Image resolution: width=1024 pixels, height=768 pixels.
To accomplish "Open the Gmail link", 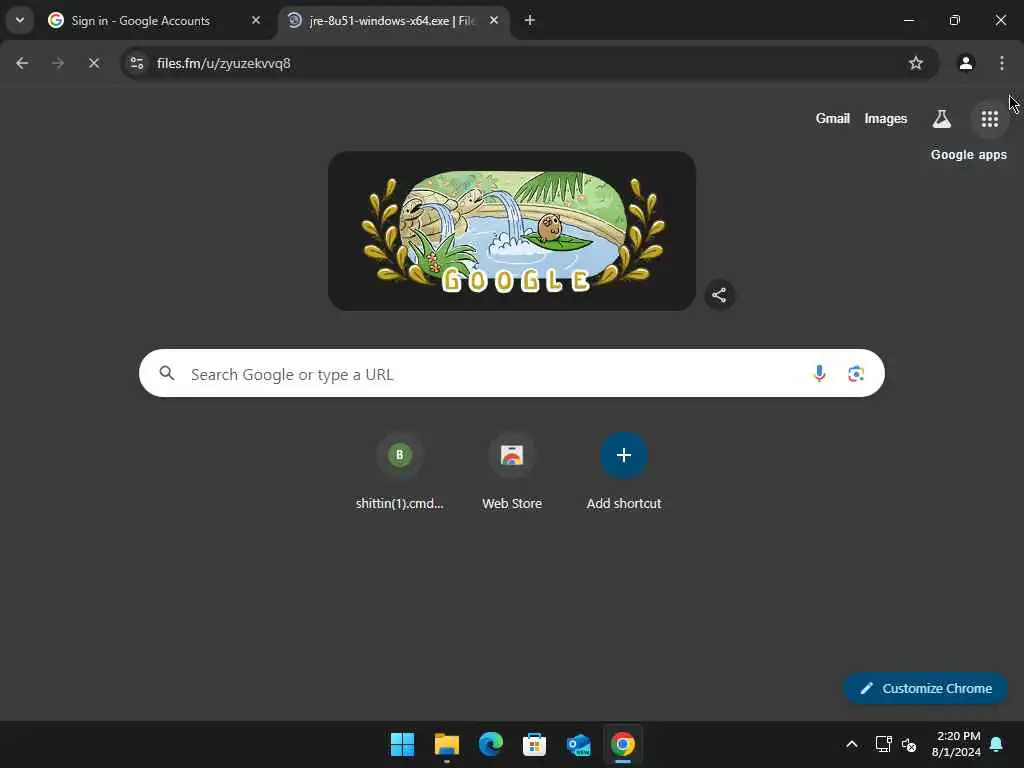I will [833, 119].
